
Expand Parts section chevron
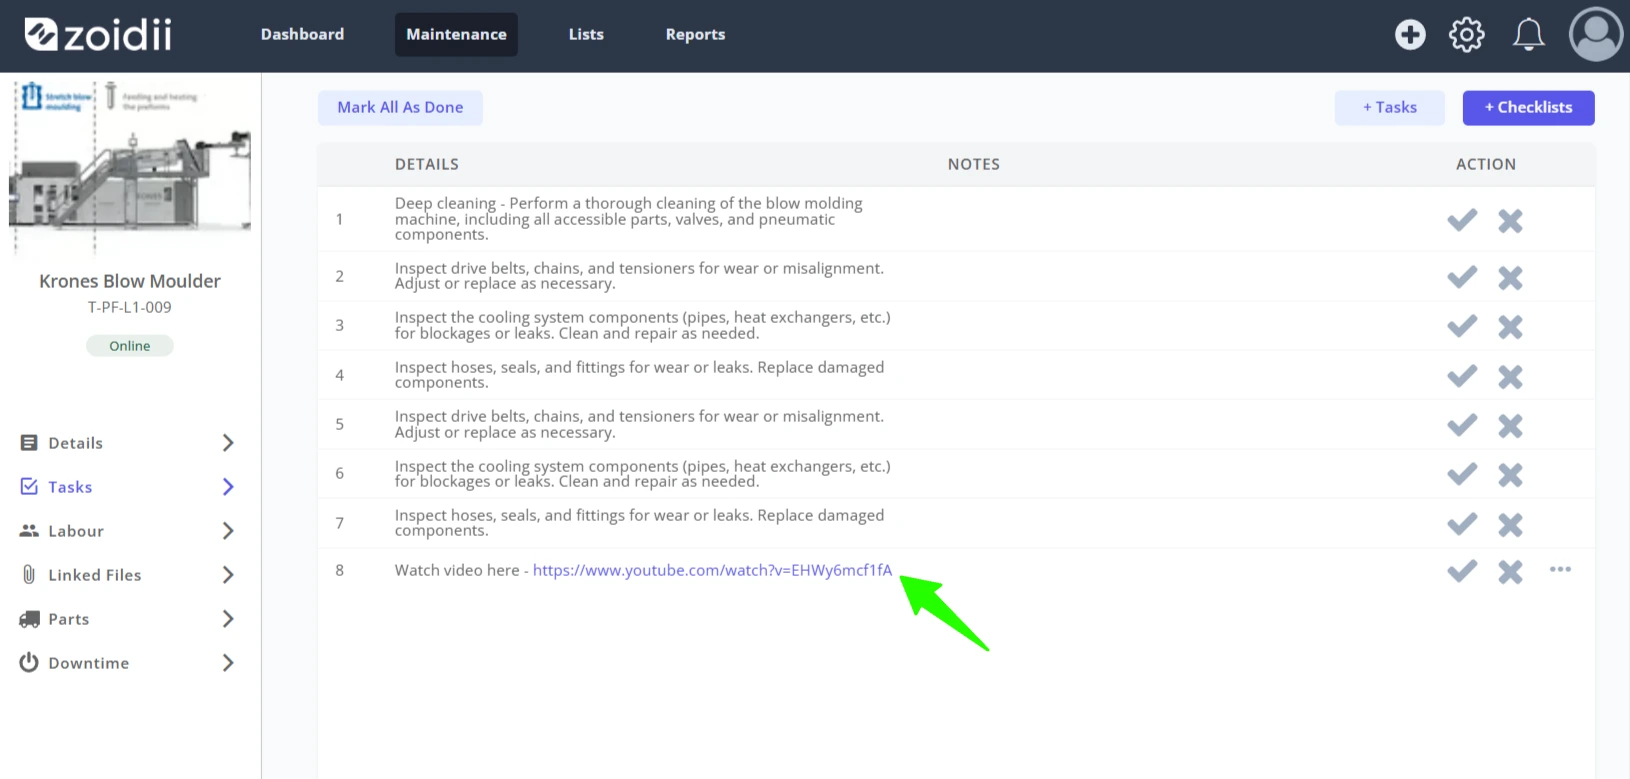pyautogui.click(x=228, y=619)
